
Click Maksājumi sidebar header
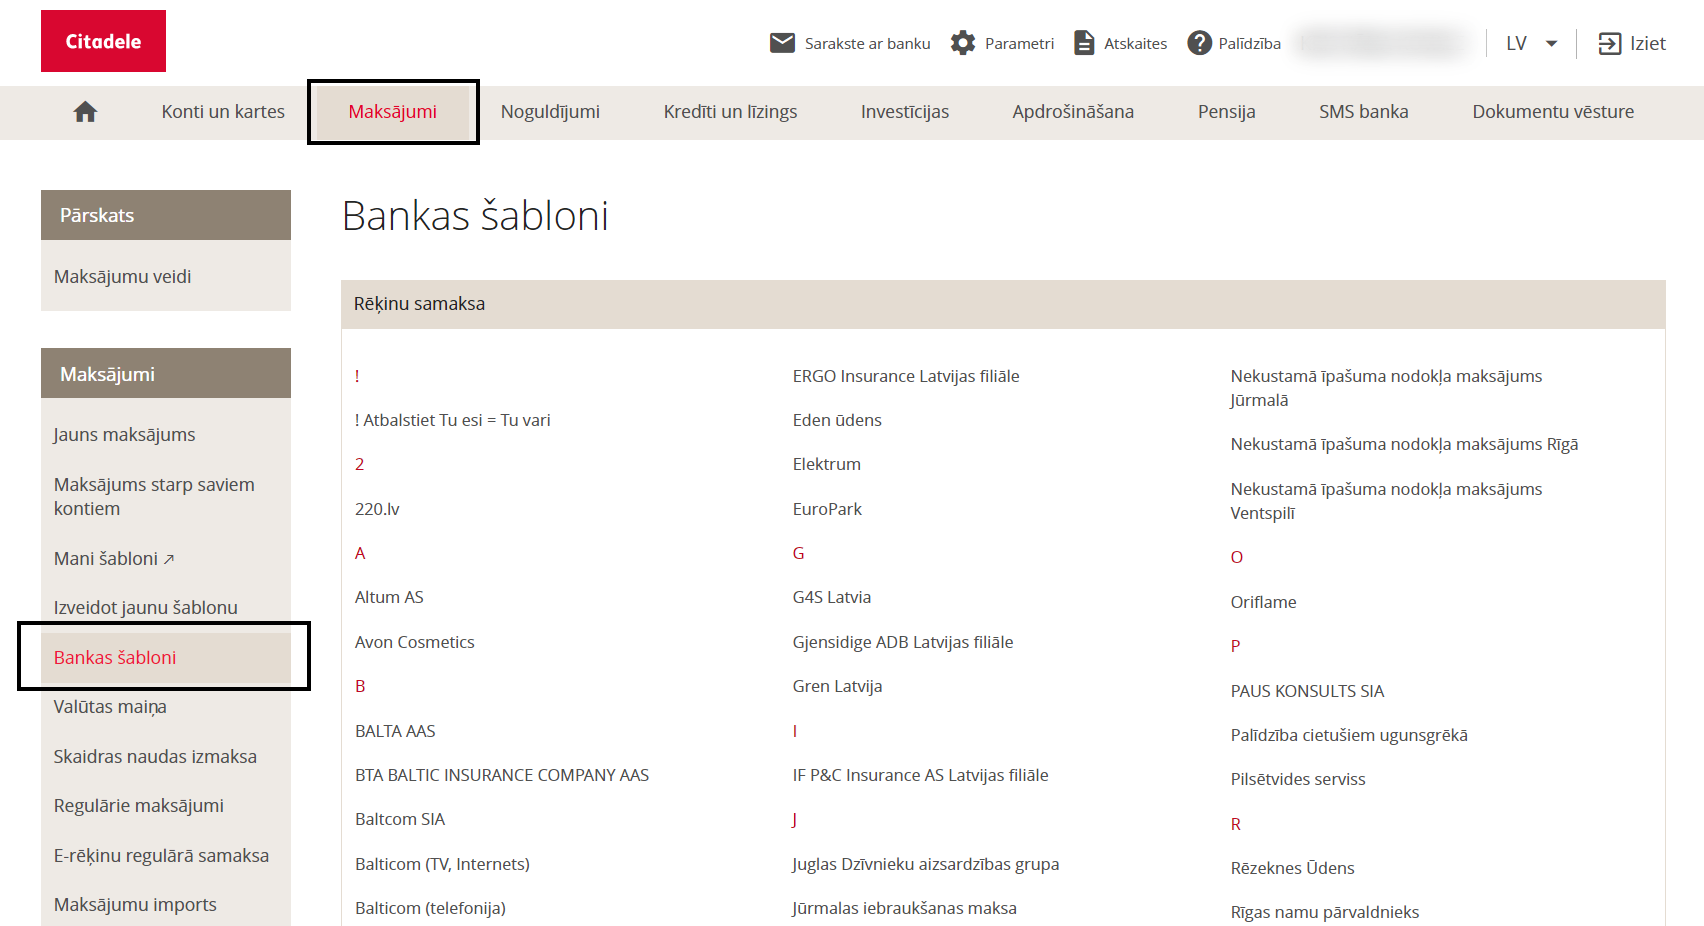pyautogui.click(x=166, y=374)
